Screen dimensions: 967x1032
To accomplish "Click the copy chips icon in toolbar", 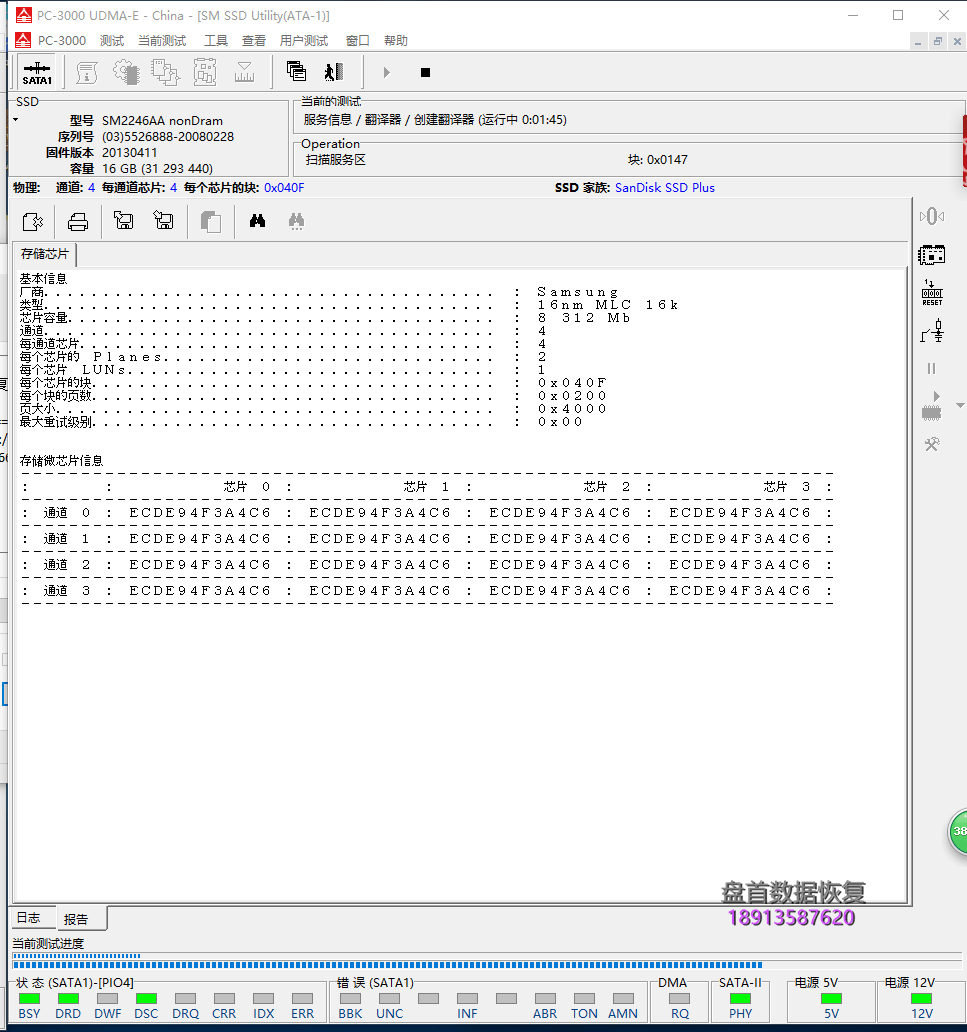I will [x=165, y=72].
